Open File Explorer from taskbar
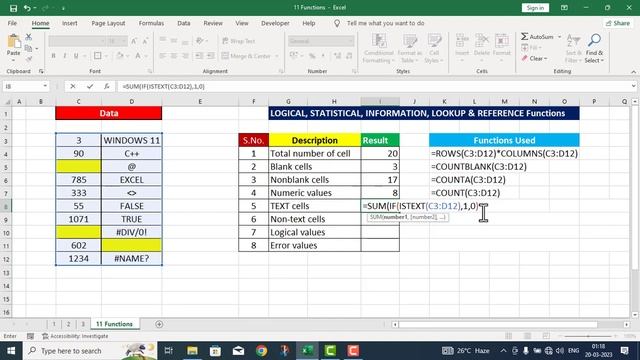The width and height of the screenshot is (640, 360). pyautogui.click(x=192, y=351)
